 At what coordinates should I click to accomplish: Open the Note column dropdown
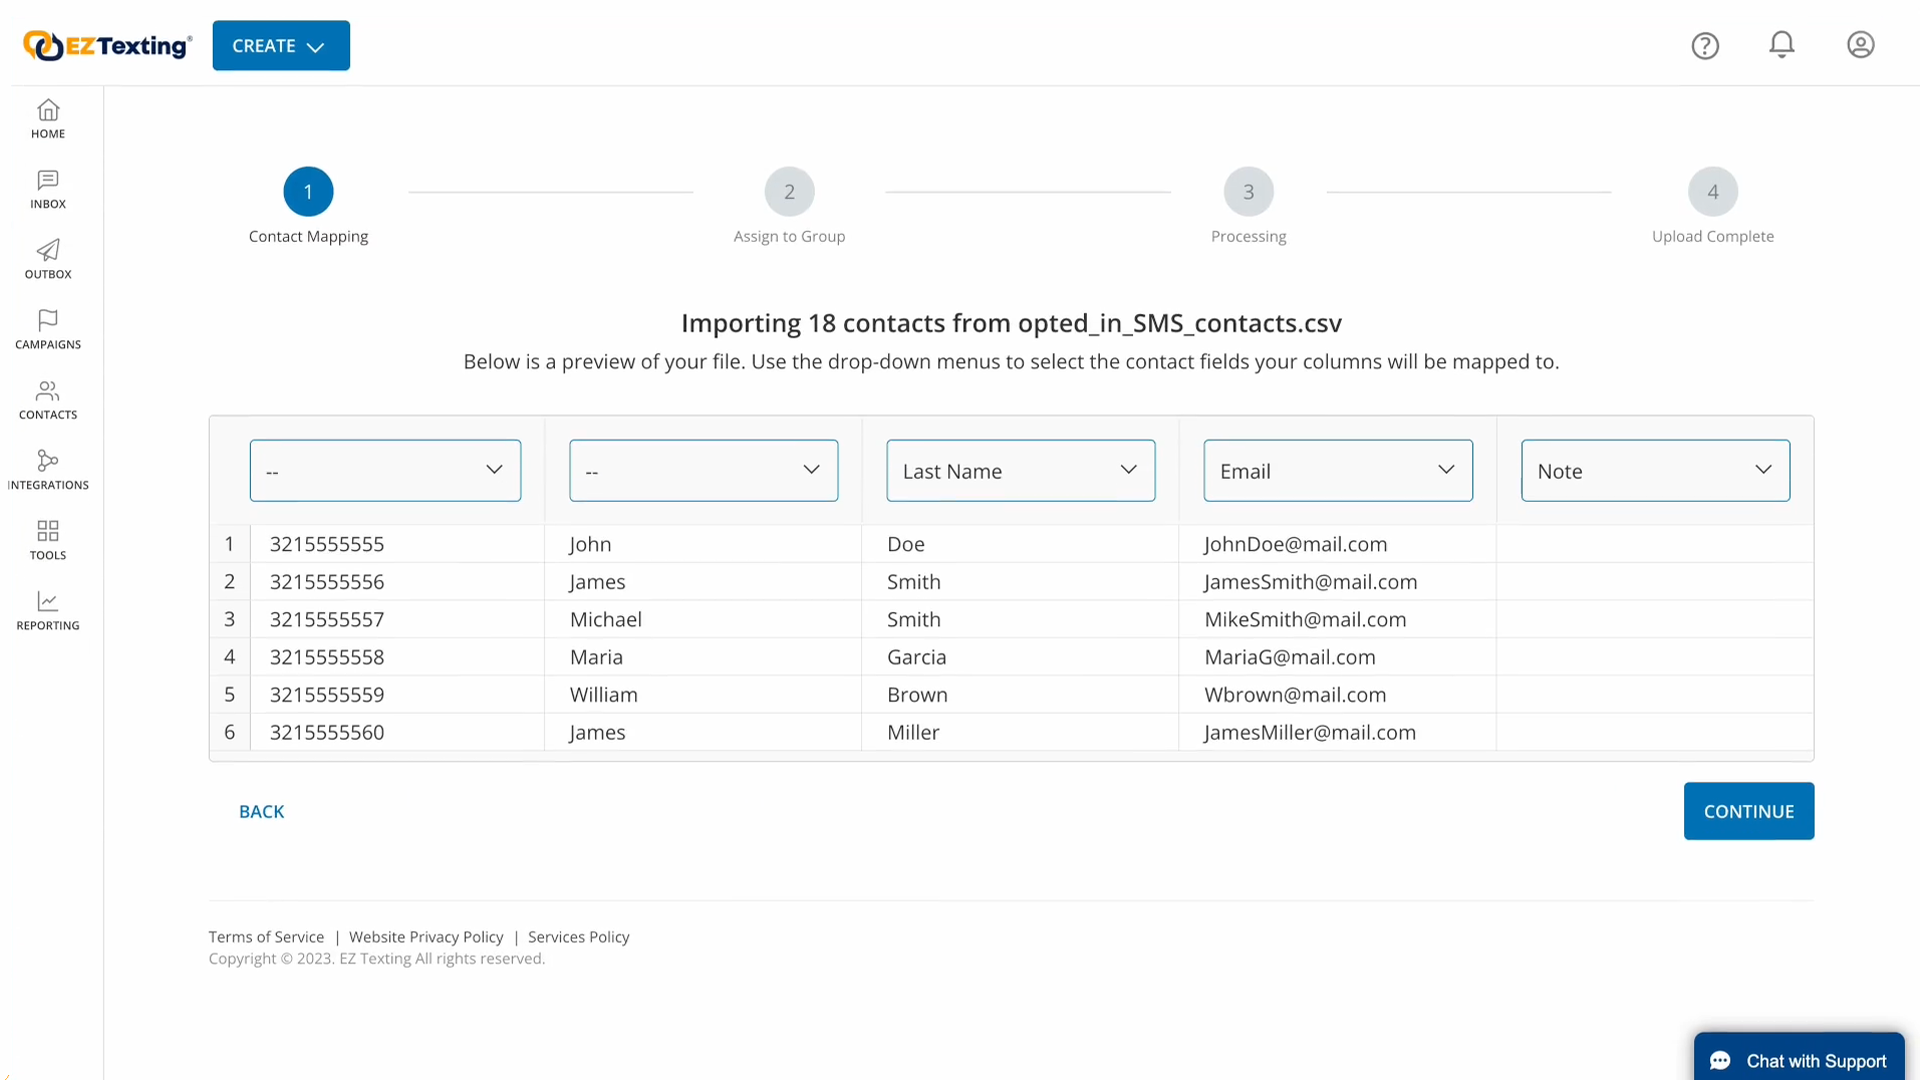tap(1655, 470)
